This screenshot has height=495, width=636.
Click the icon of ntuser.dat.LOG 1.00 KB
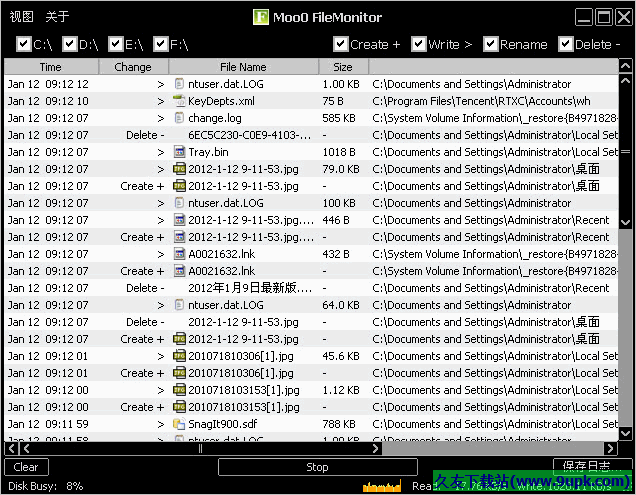click(179, 84)
